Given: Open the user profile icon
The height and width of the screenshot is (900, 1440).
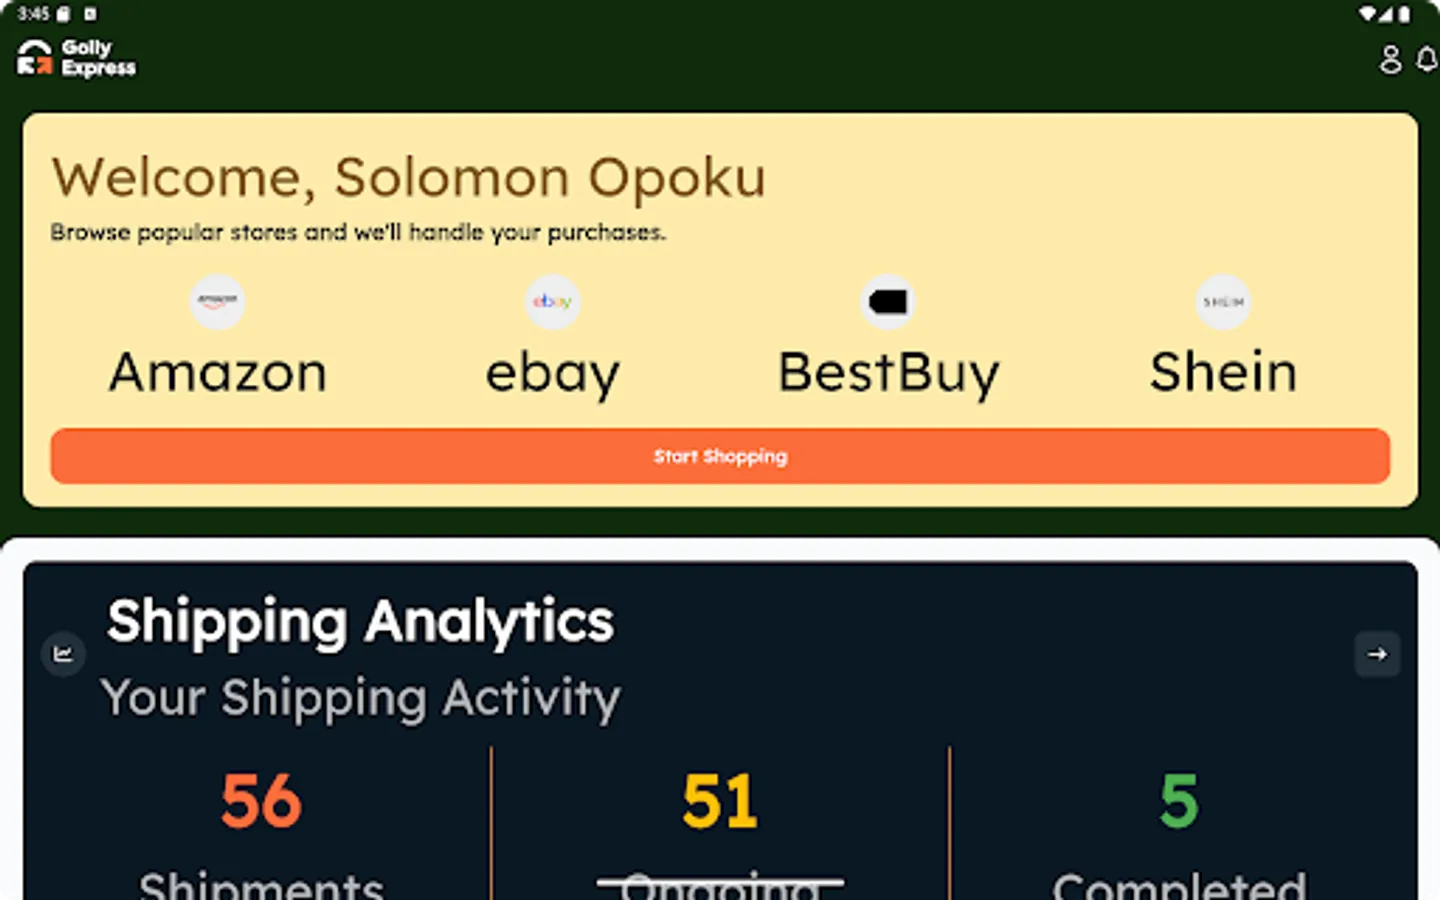Looking at the screenshot, I should click(x=1390, y=59).
